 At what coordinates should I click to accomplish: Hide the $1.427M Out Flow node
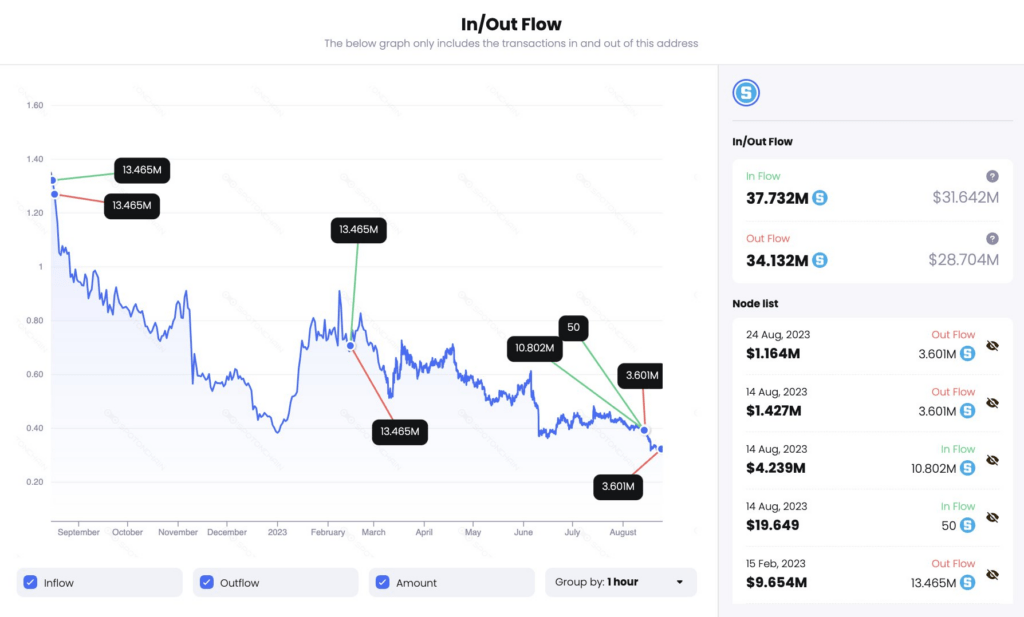992,403
